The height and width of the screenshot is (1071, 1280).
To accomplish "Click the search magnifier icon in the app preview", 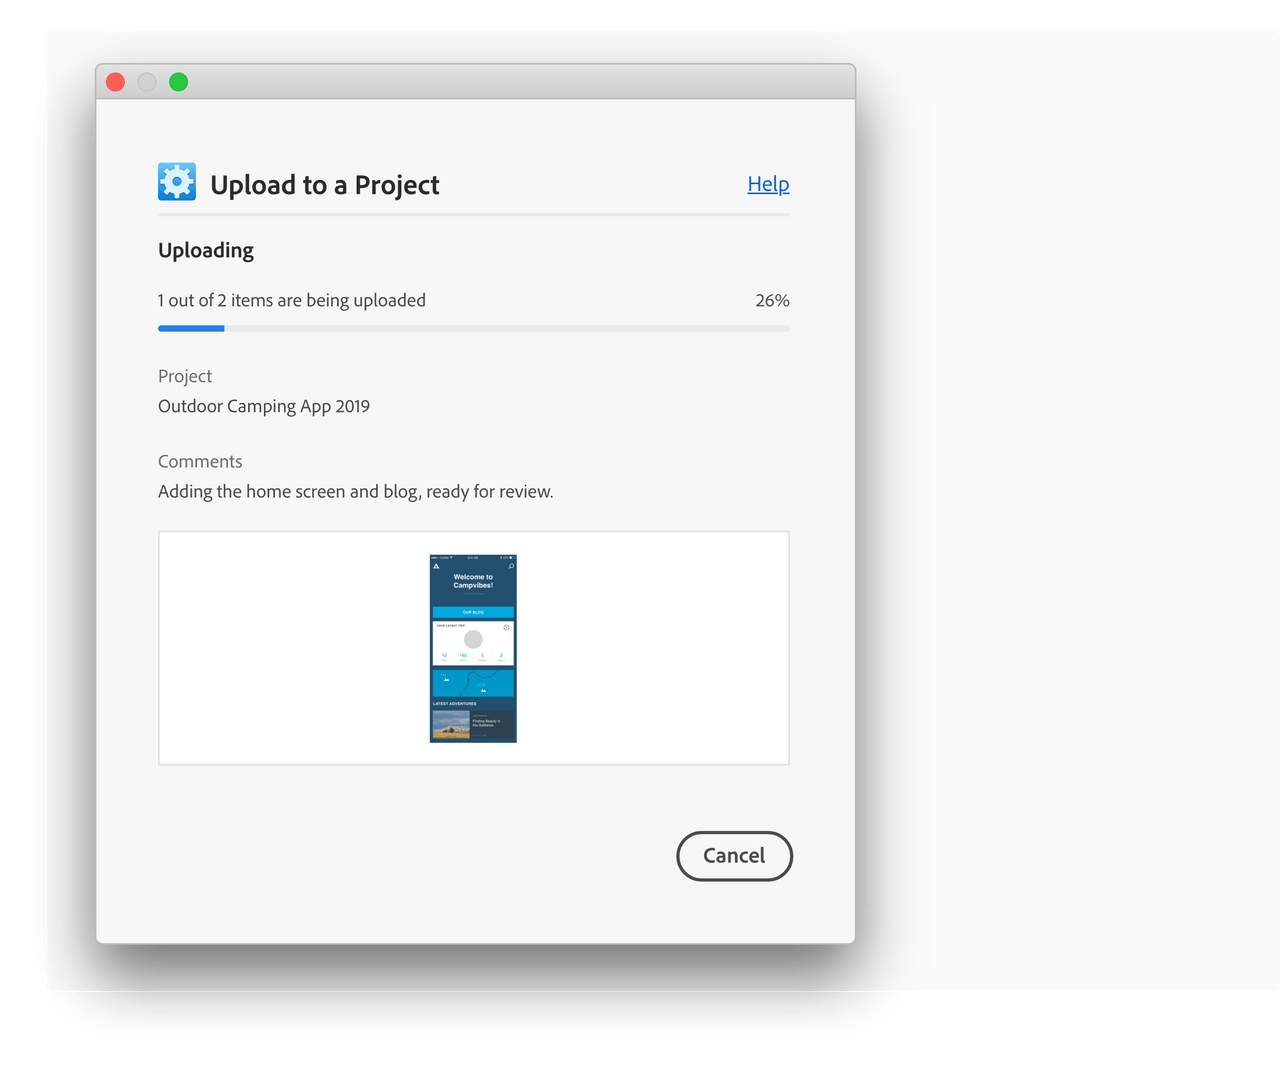I will tap(511, 566).
